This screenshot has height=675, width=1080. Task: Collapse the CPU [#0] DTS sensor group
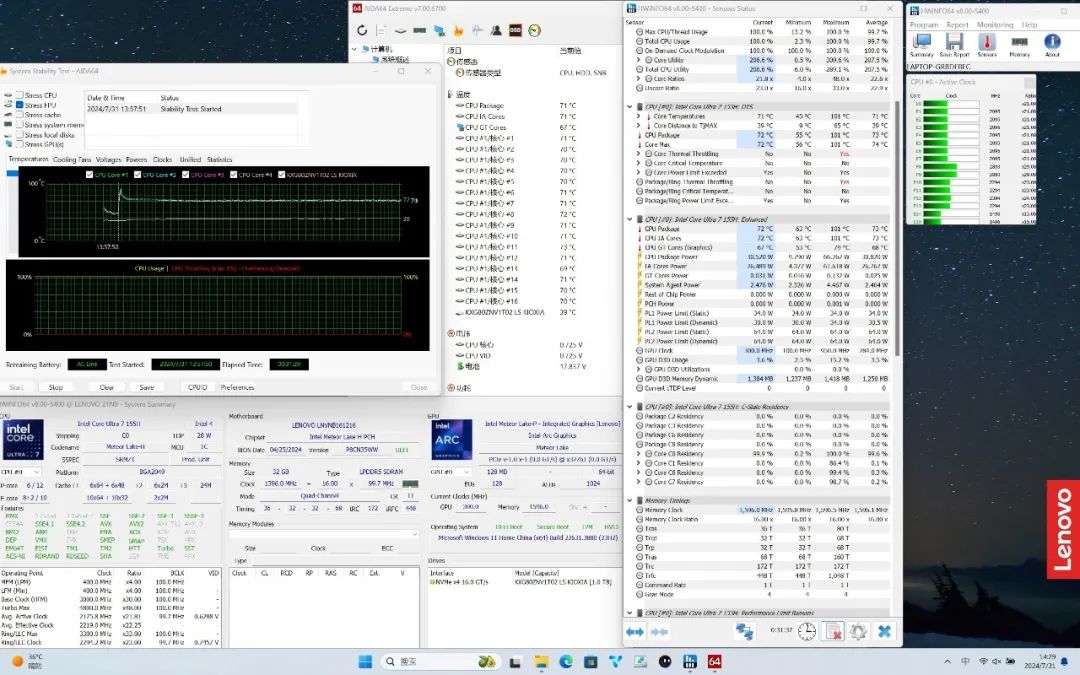coord(630,106)
